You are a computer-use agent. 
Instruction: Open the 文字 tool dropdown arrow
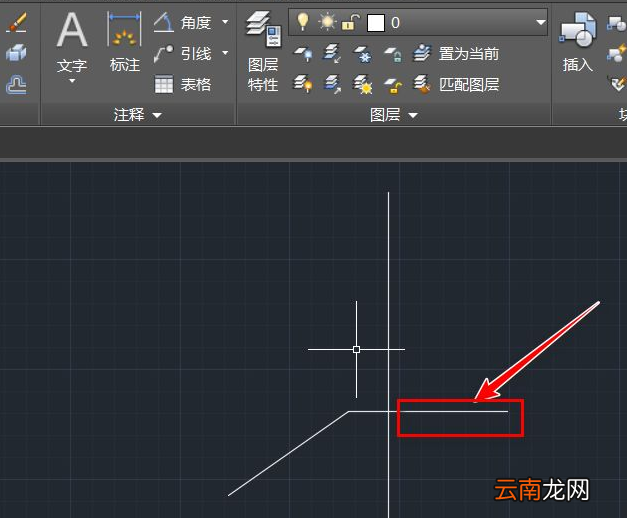[x=72, y=81]
